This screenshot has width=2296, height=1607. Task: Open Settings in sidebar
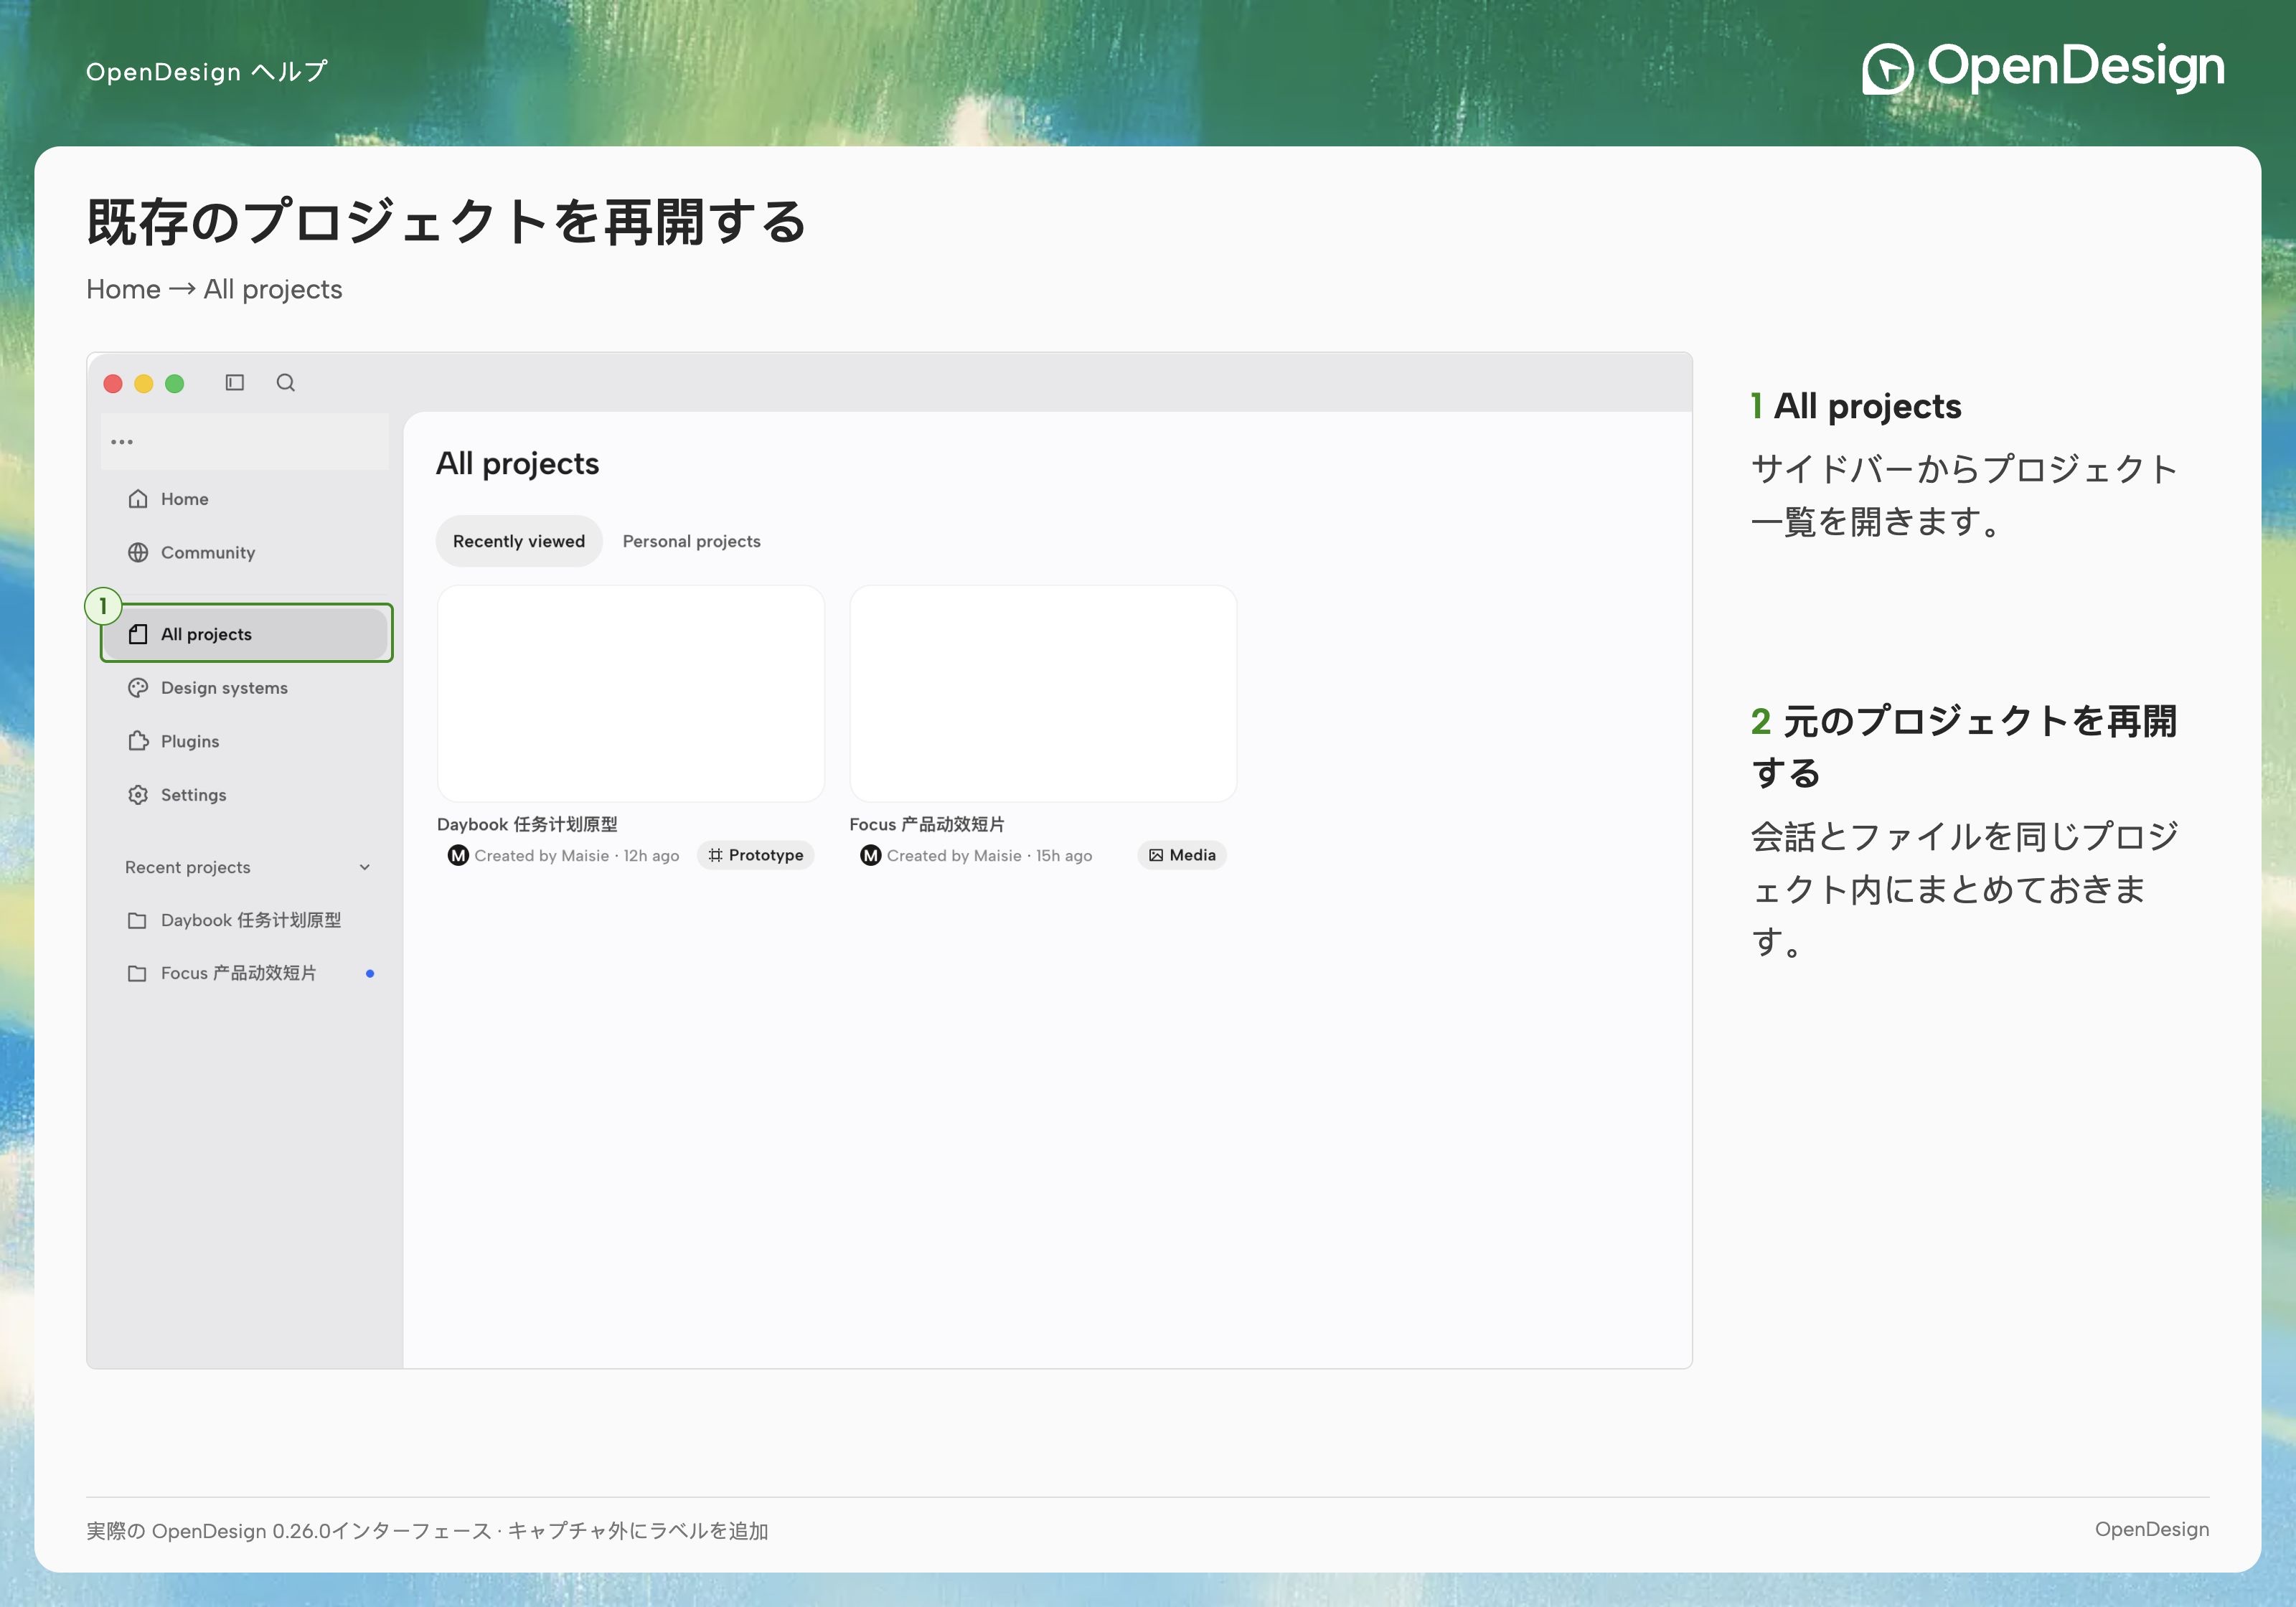pos(245,795)
